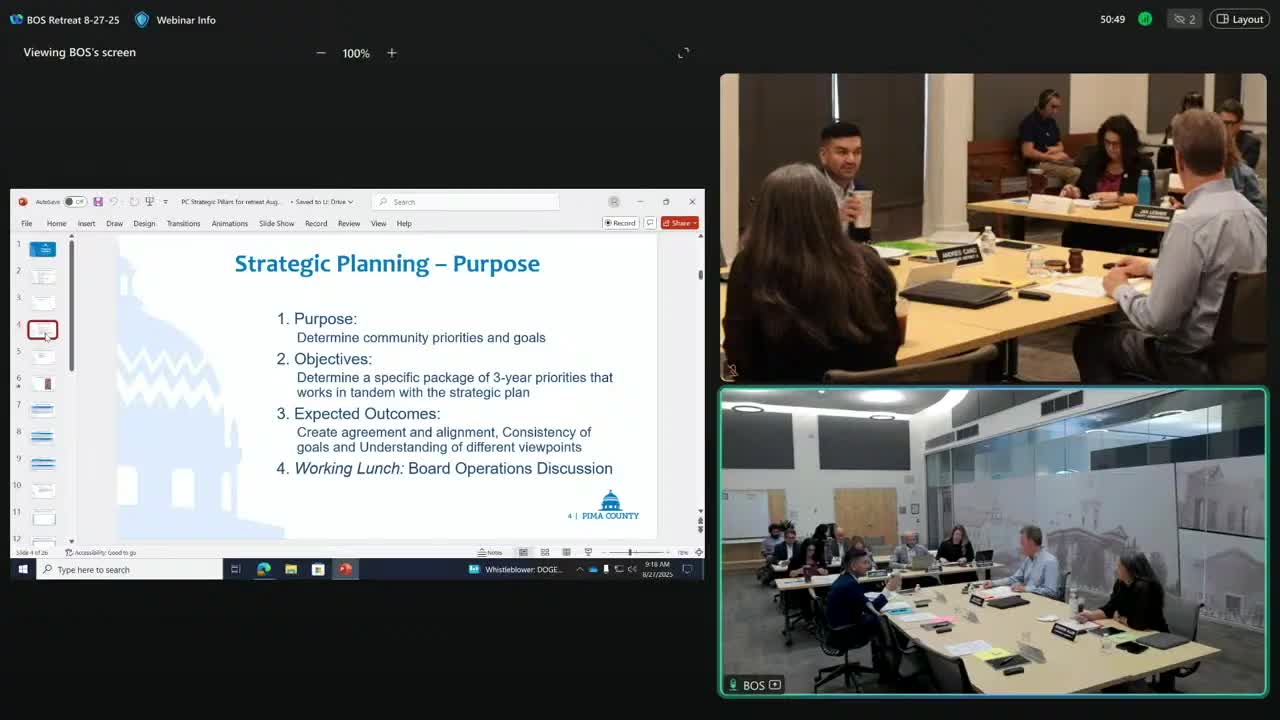The width and height of the screenshot is (1280, 720).
Task: Start presentation from beginning icon in quick access
Action: click(150, 202)
